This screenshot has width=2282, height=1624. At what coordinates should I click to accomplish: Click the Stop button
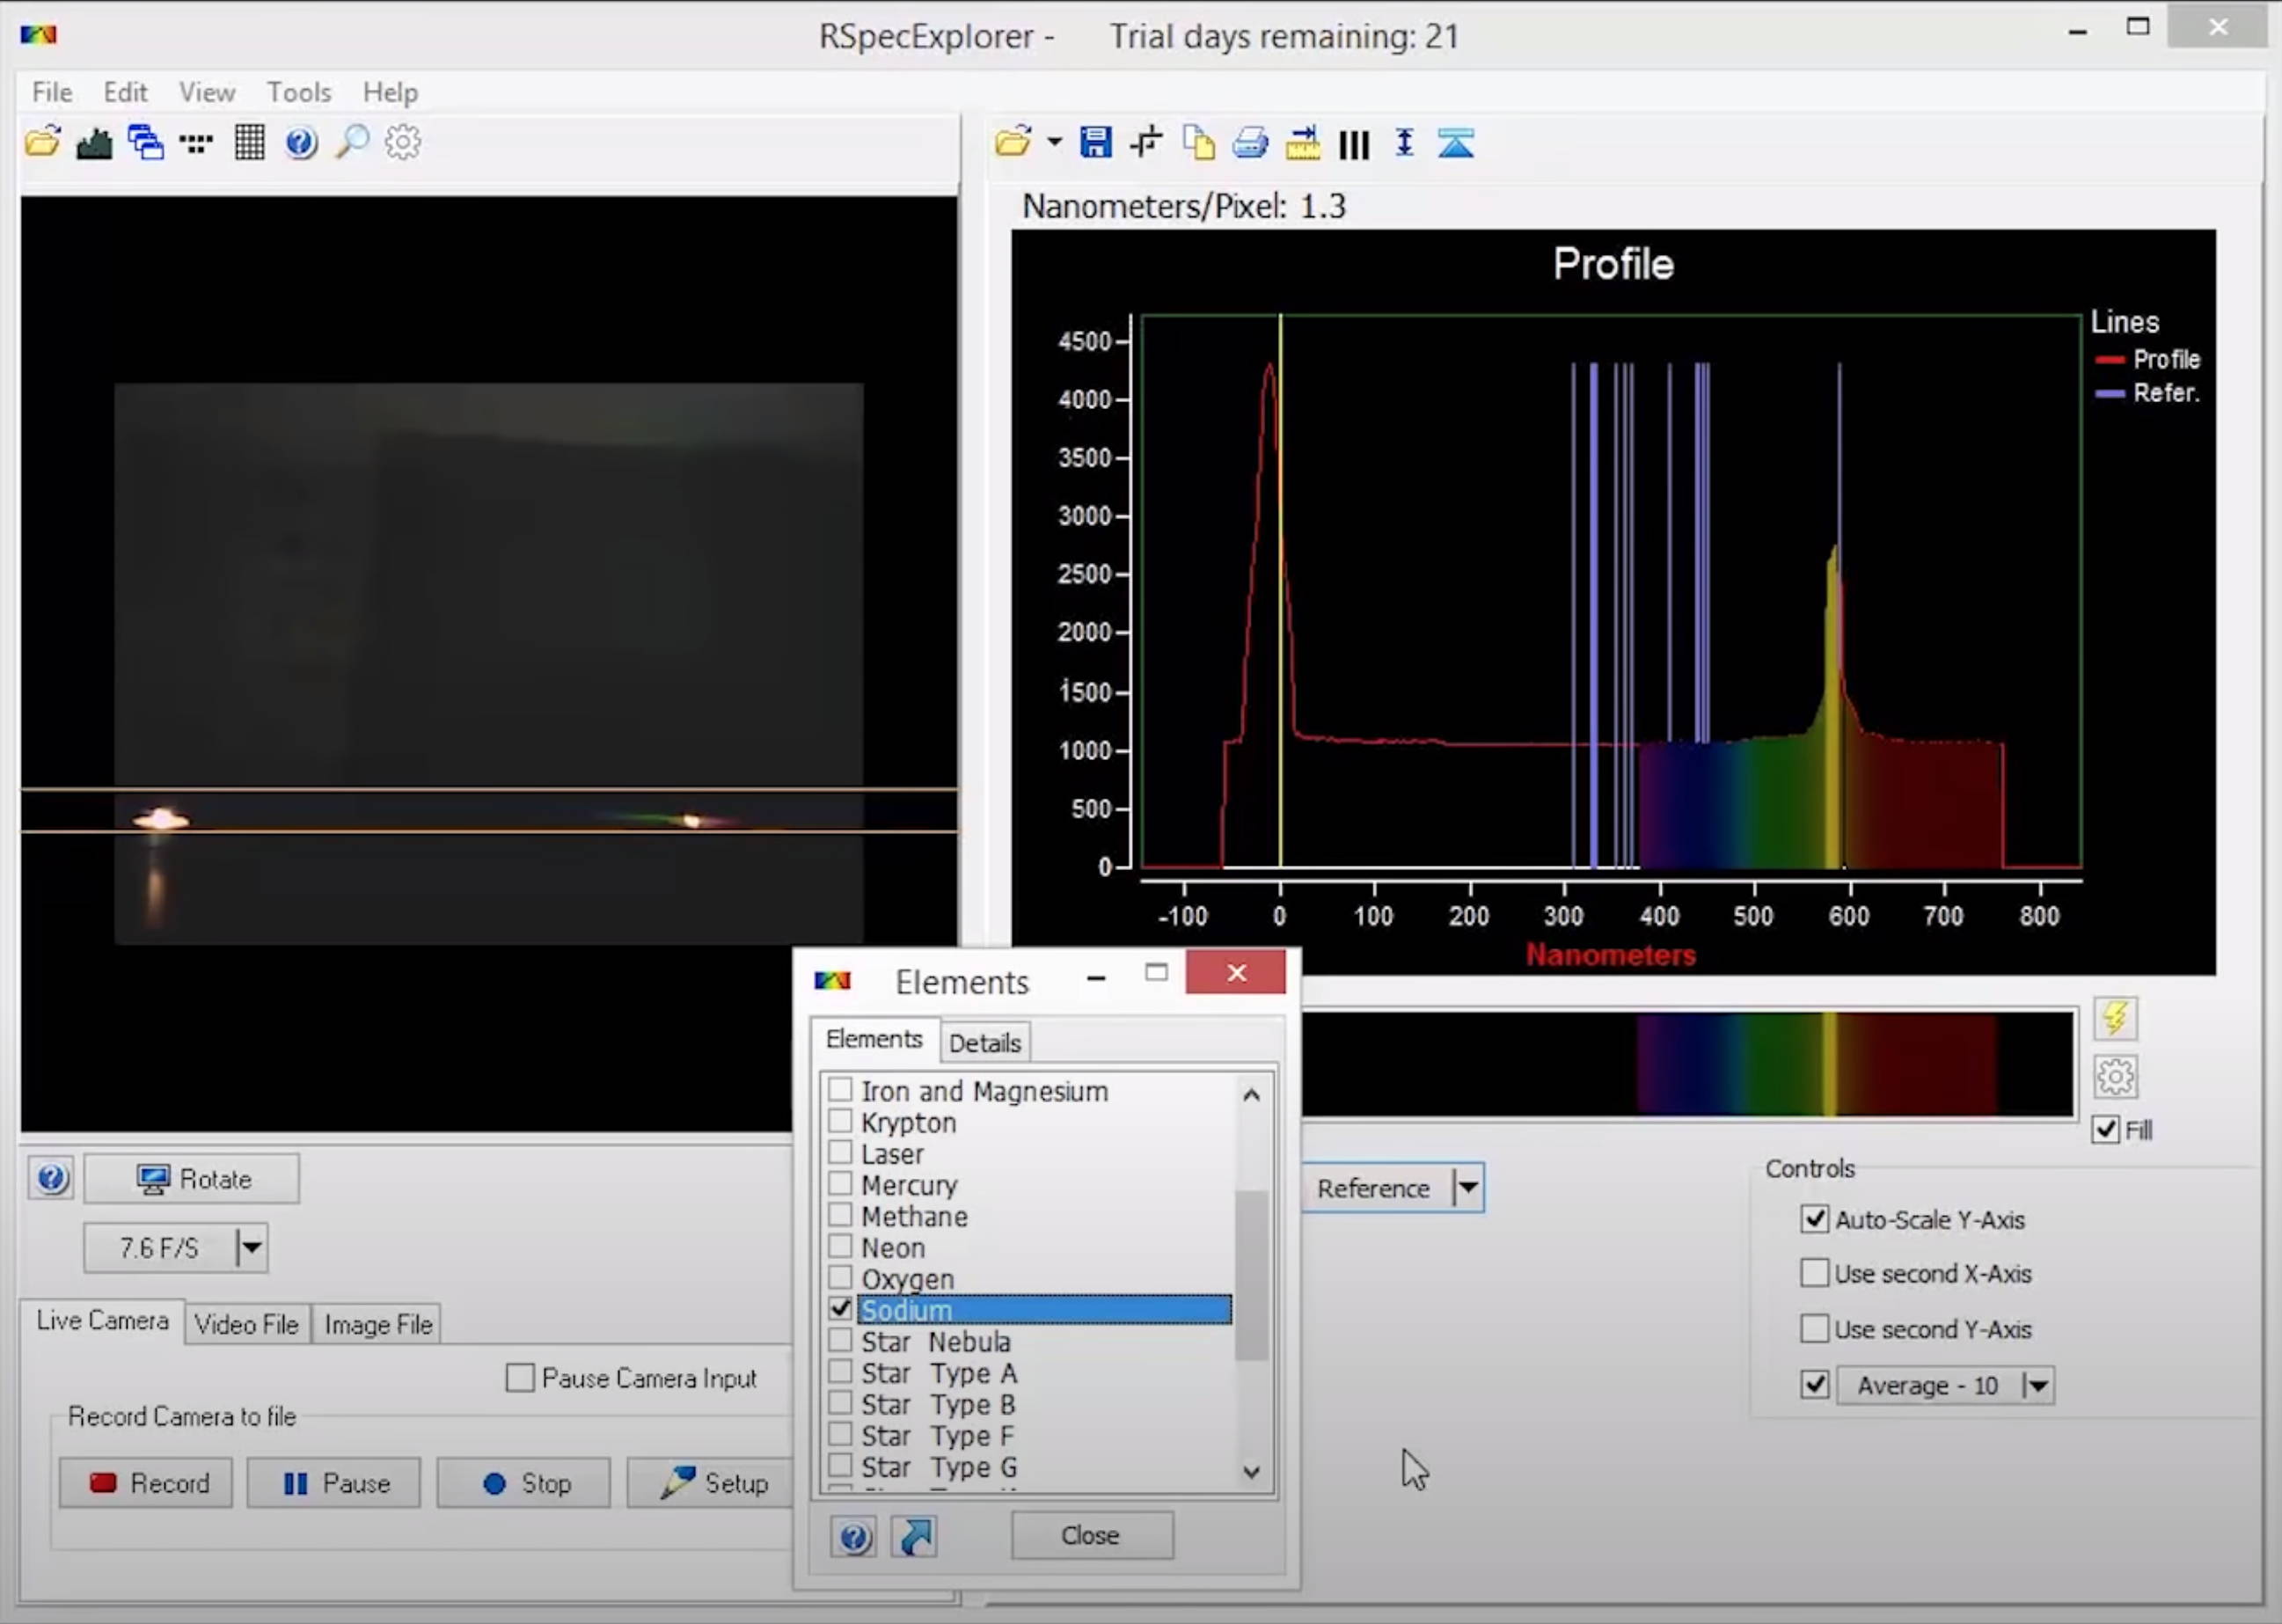[x=524, y=1482]
